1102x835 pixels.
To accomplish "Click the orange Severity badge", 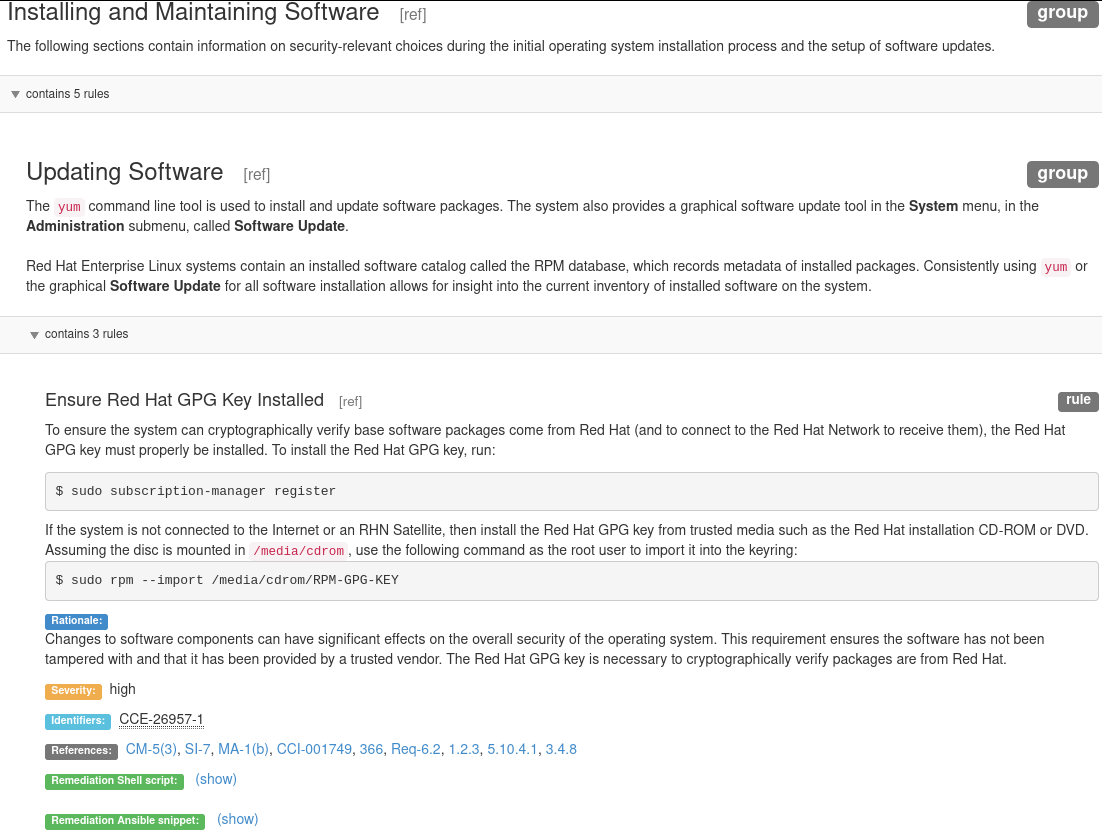I will tap(73, 691).
